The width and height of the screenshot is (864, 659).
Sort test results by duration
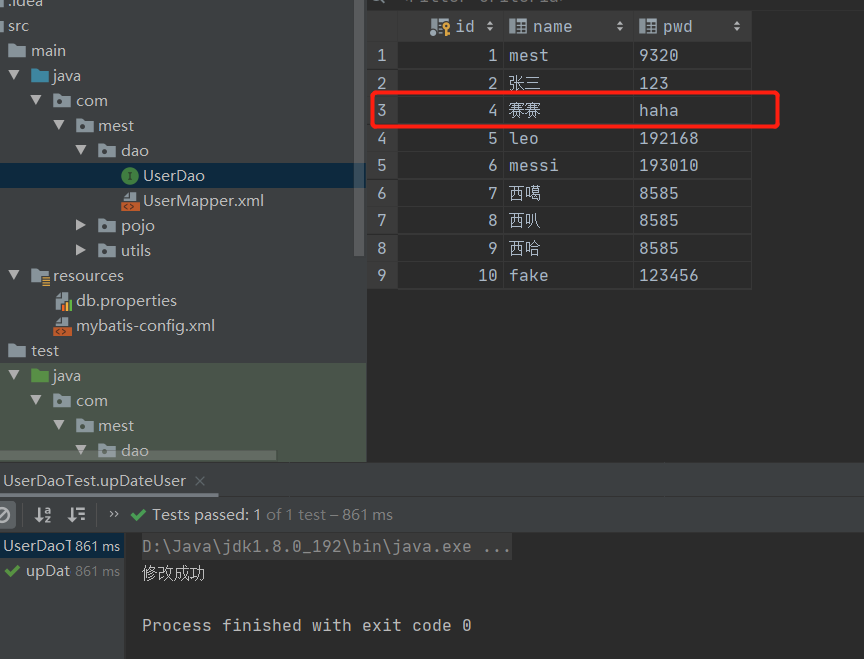click(76, 515)
